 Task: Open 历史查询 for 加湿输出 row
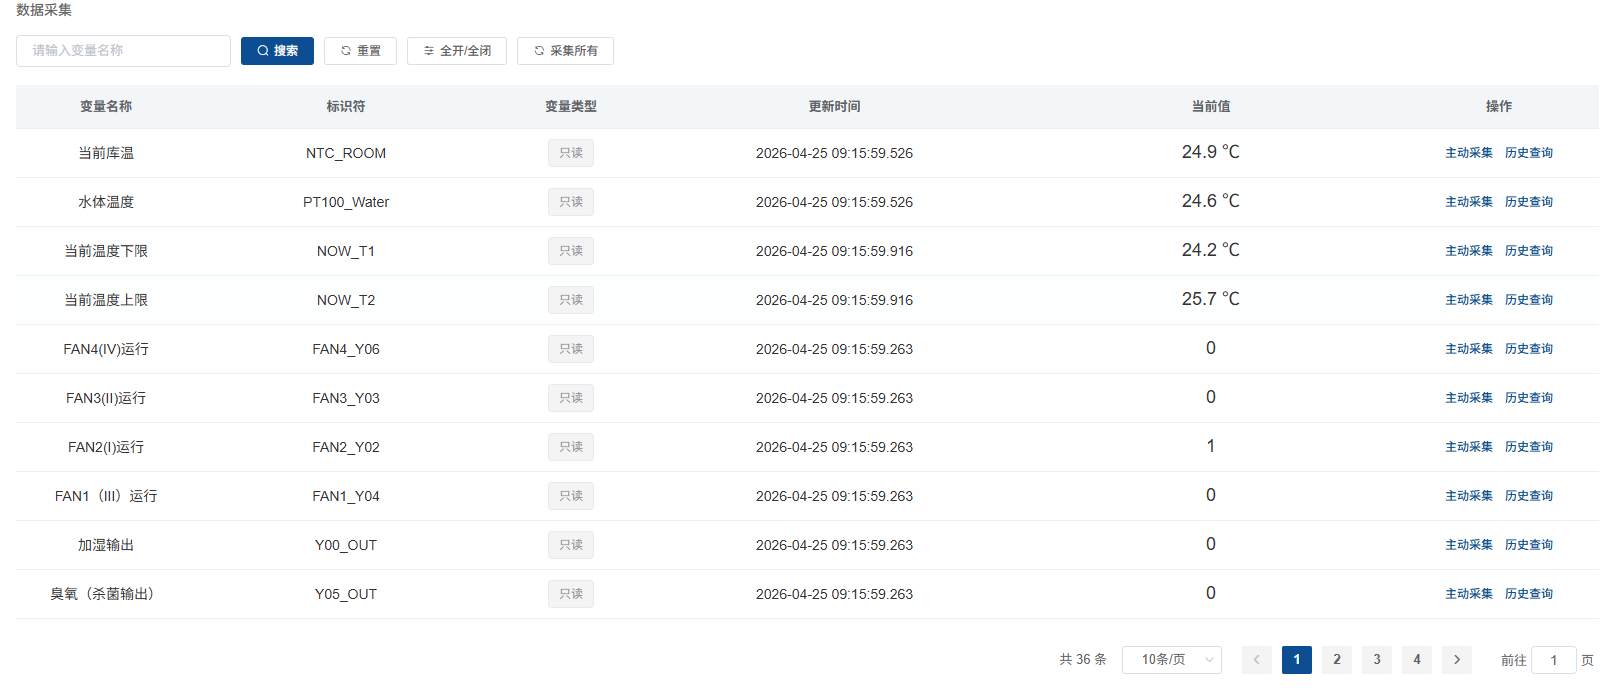1529,545
